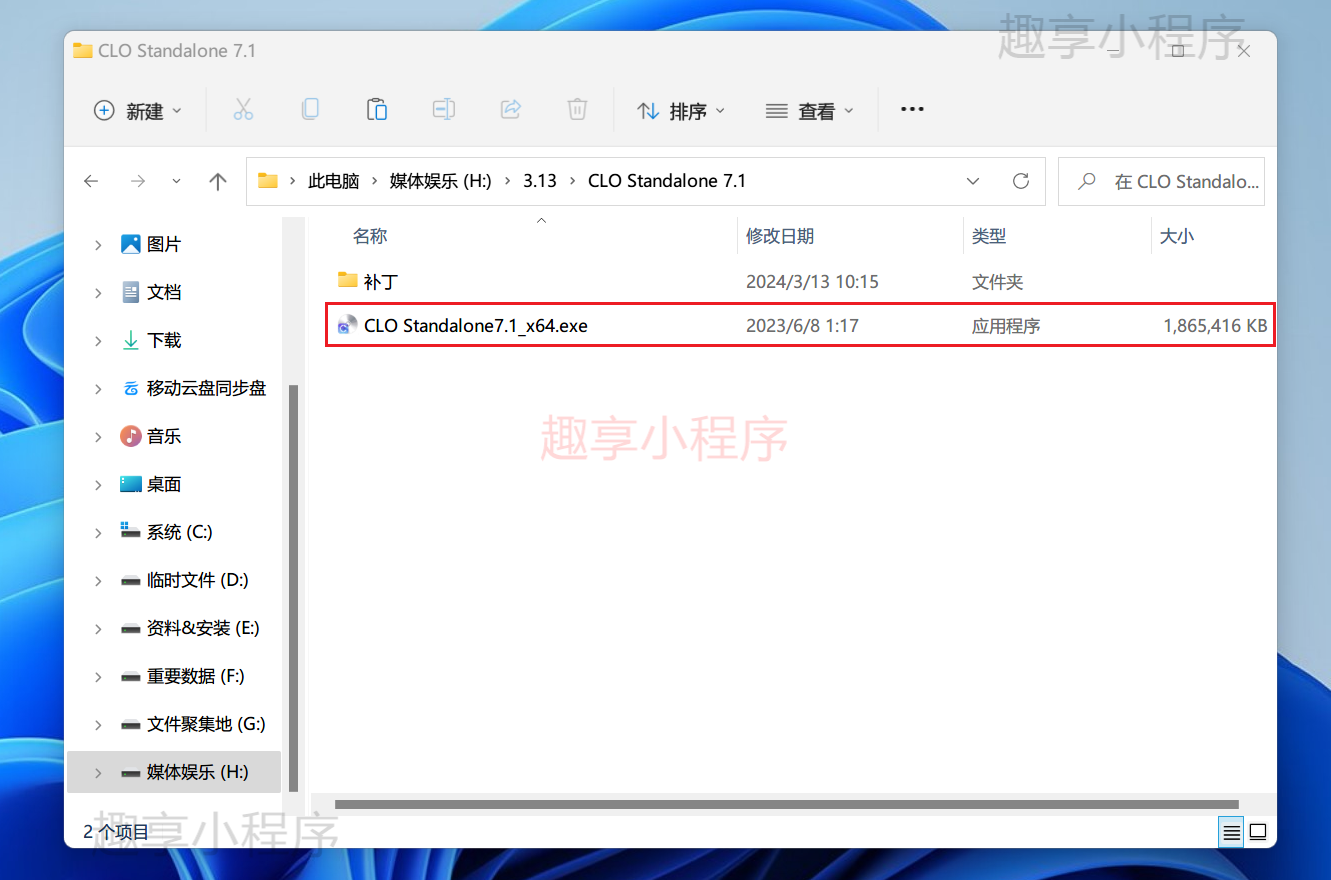The image size is (1331, 880).
Task: Click the navigation pane vertical scrollbar
Action: (x=293, y=588)
